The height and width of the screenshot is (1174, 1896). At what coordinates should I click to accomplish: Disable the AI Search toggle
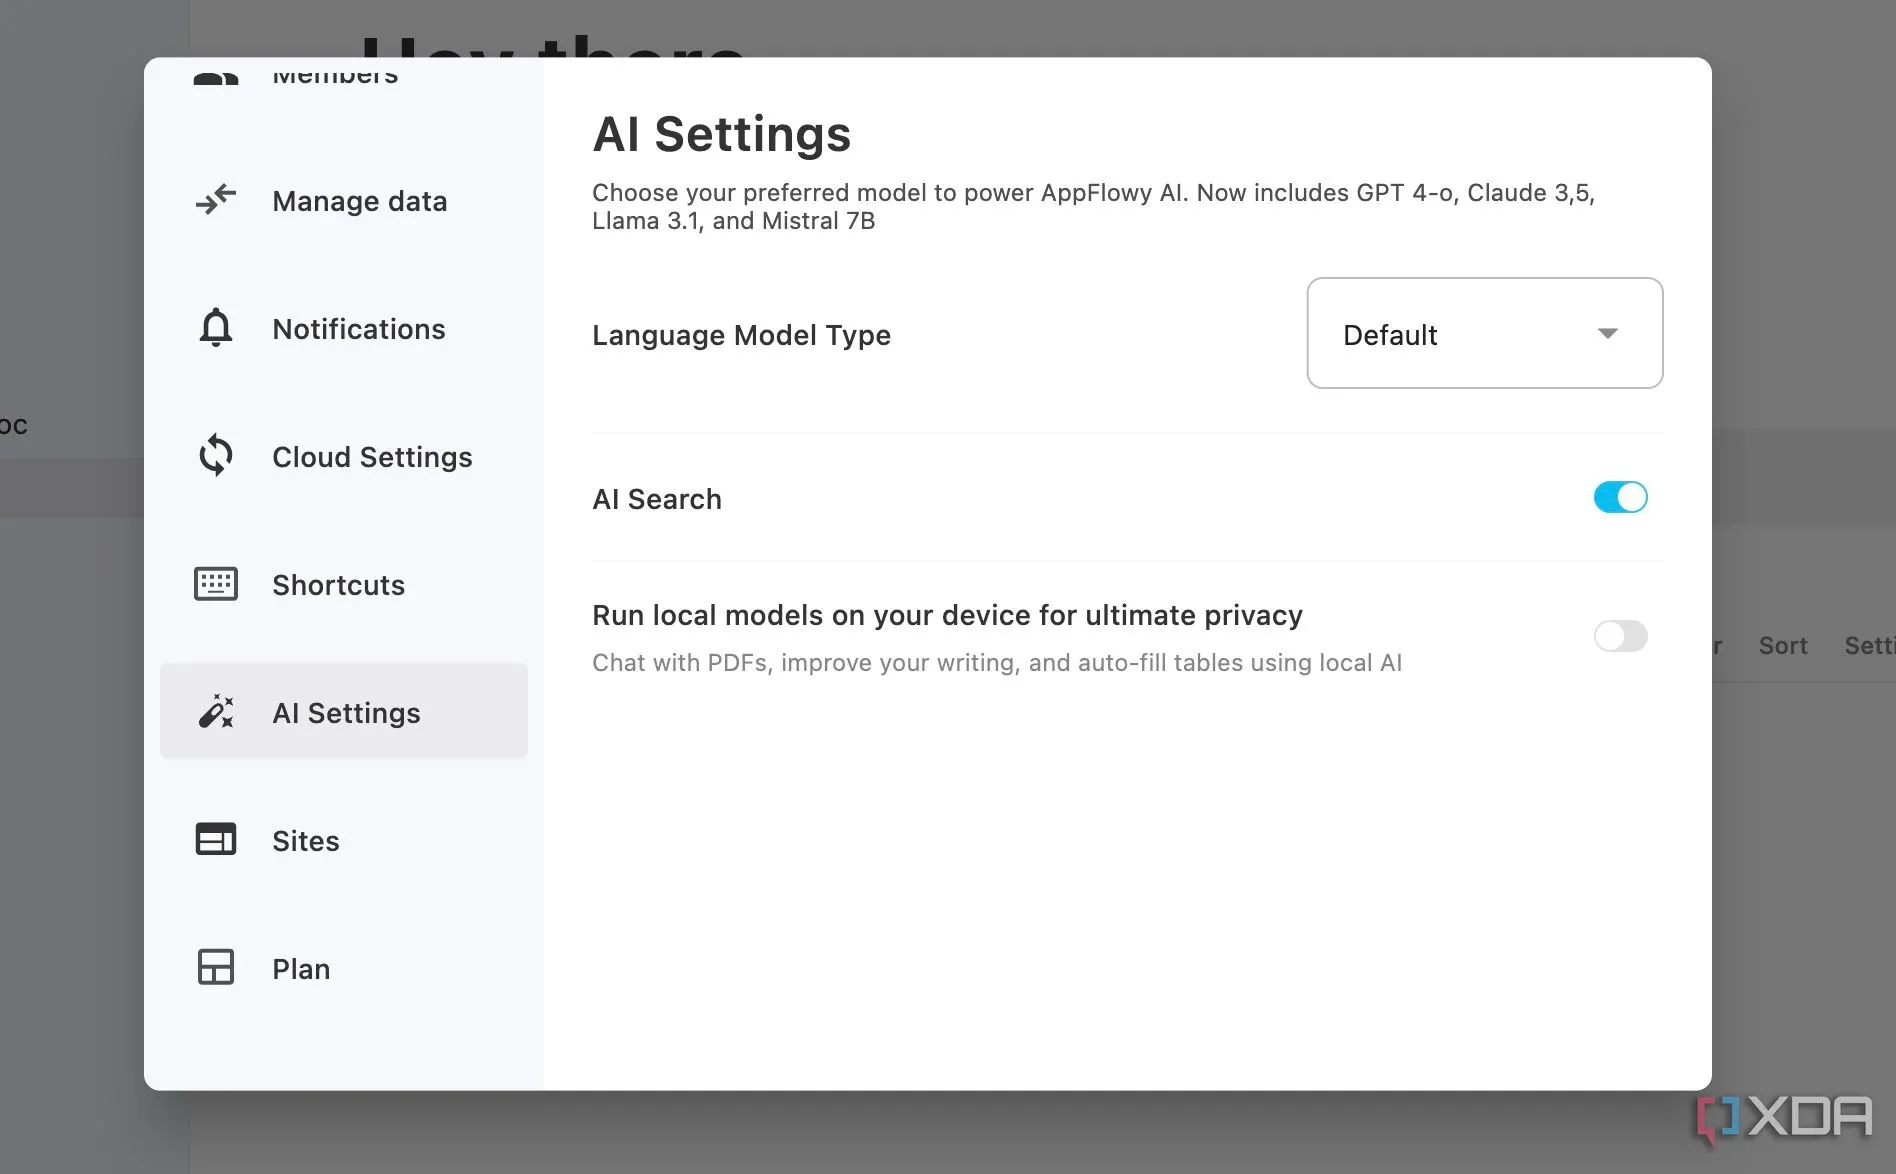point(1620,497)
